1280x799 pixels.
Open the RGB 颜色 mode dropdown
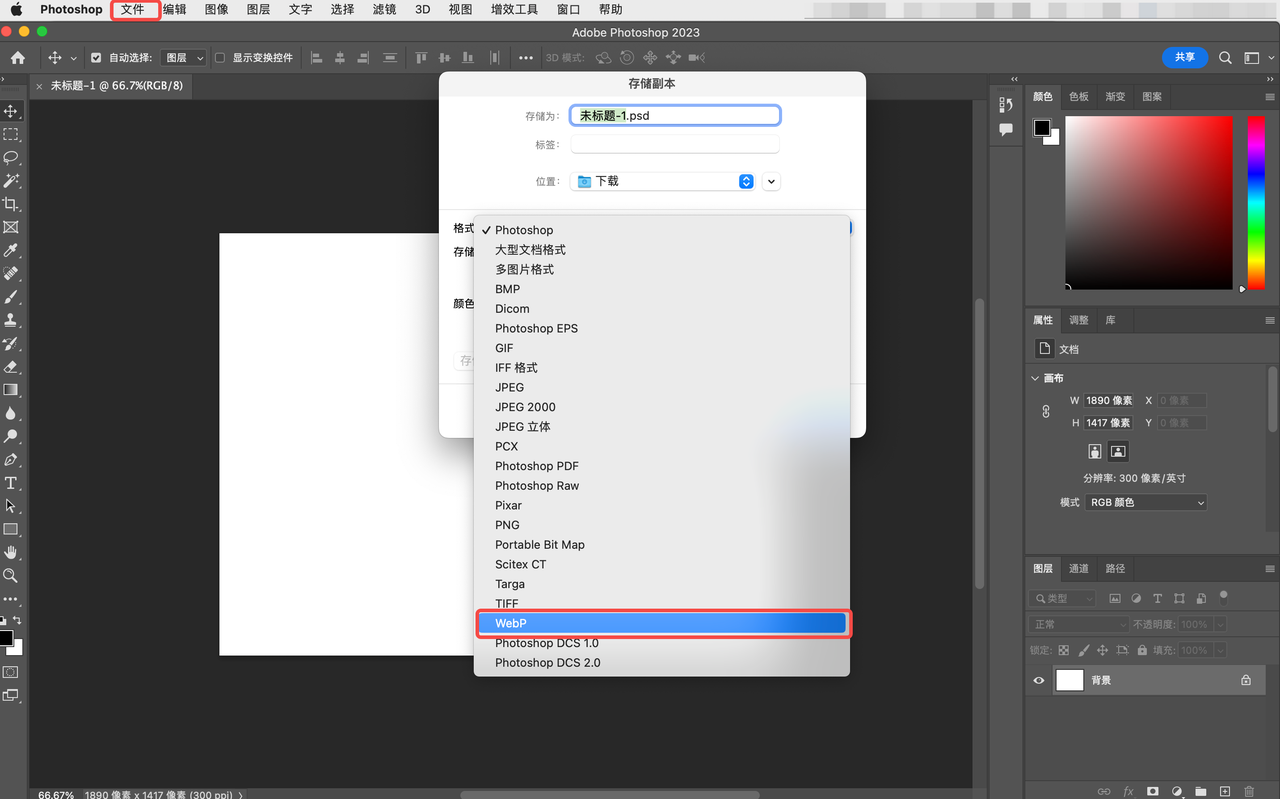click(1145, 501)
